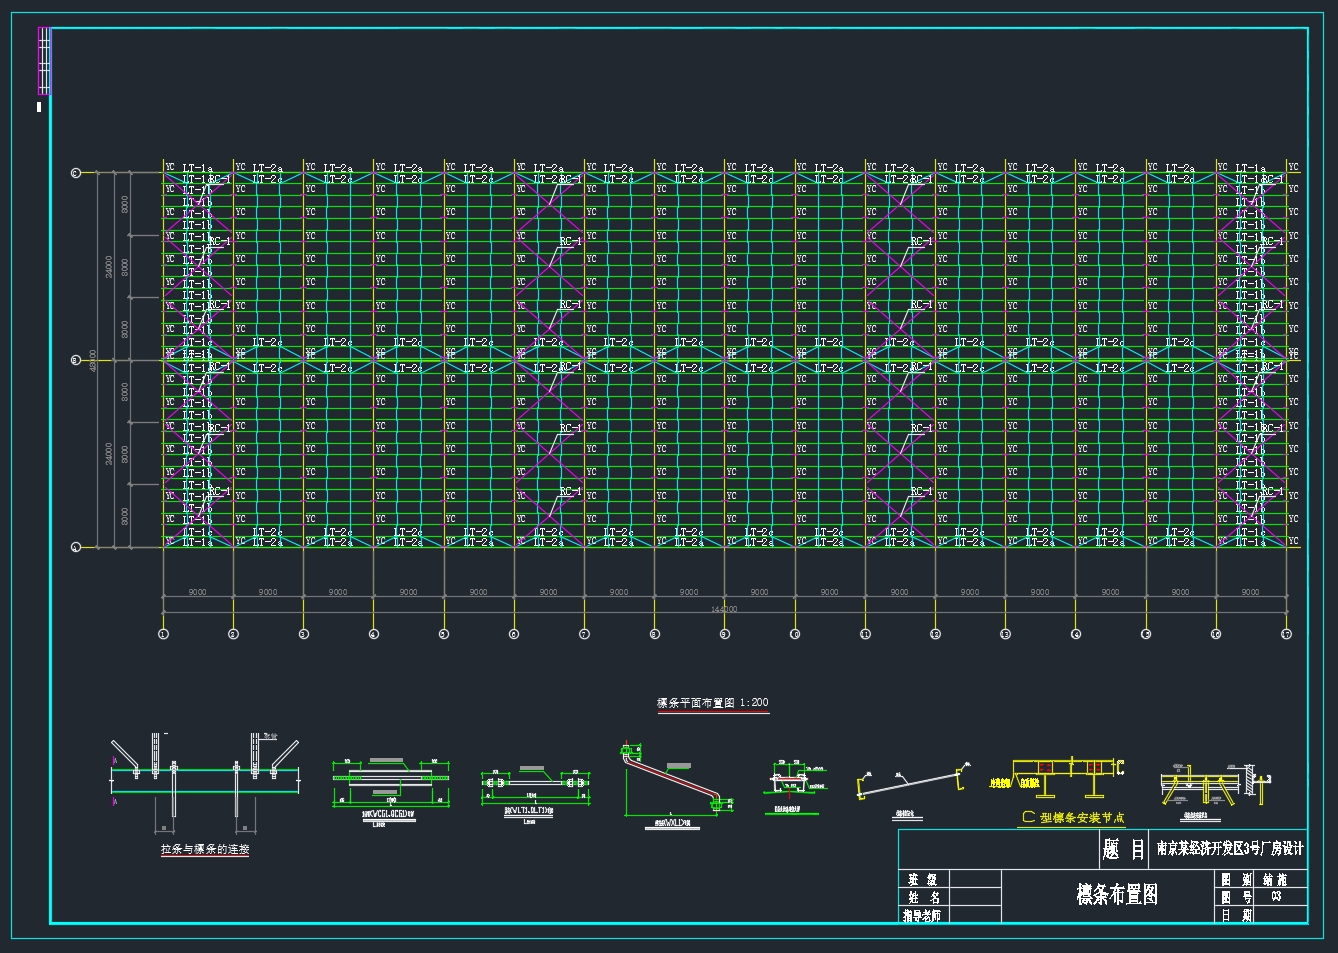Select the small magenta block in top-left corner
Screen dimensions: 1338x953
43,60
